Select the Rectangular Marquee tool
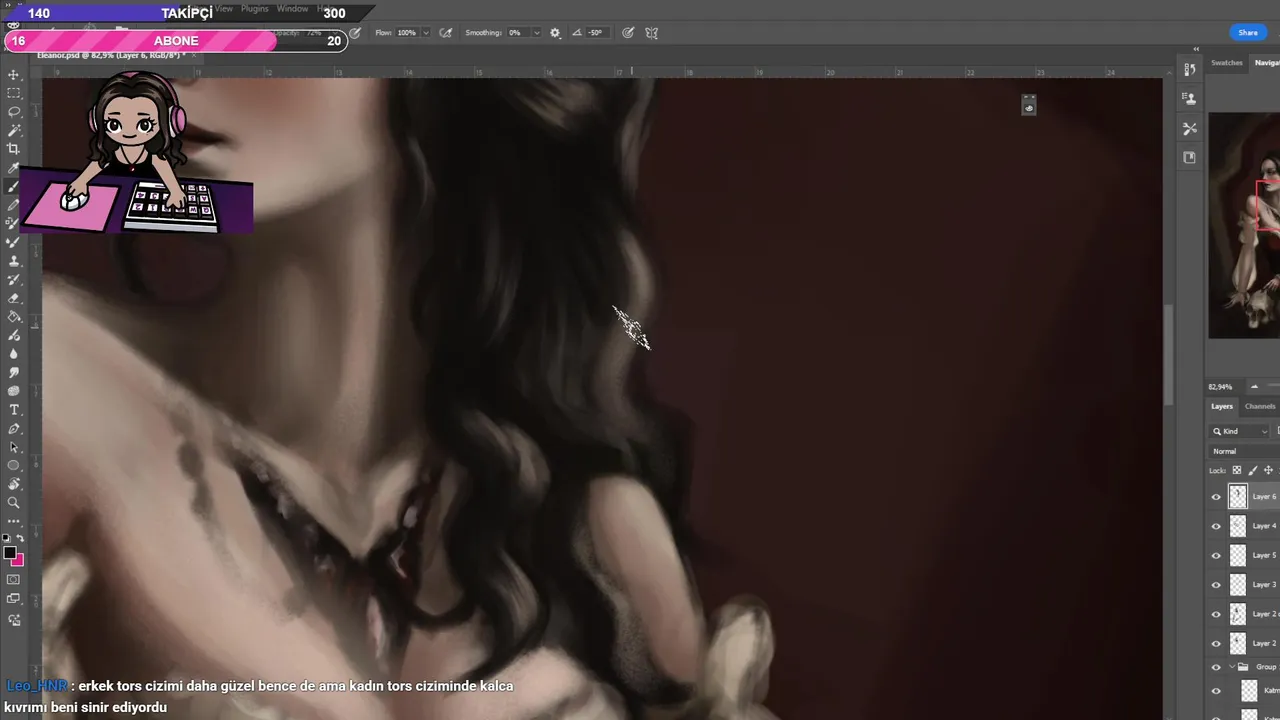This screenshot has width=1280, height=720. click(14, 93)
